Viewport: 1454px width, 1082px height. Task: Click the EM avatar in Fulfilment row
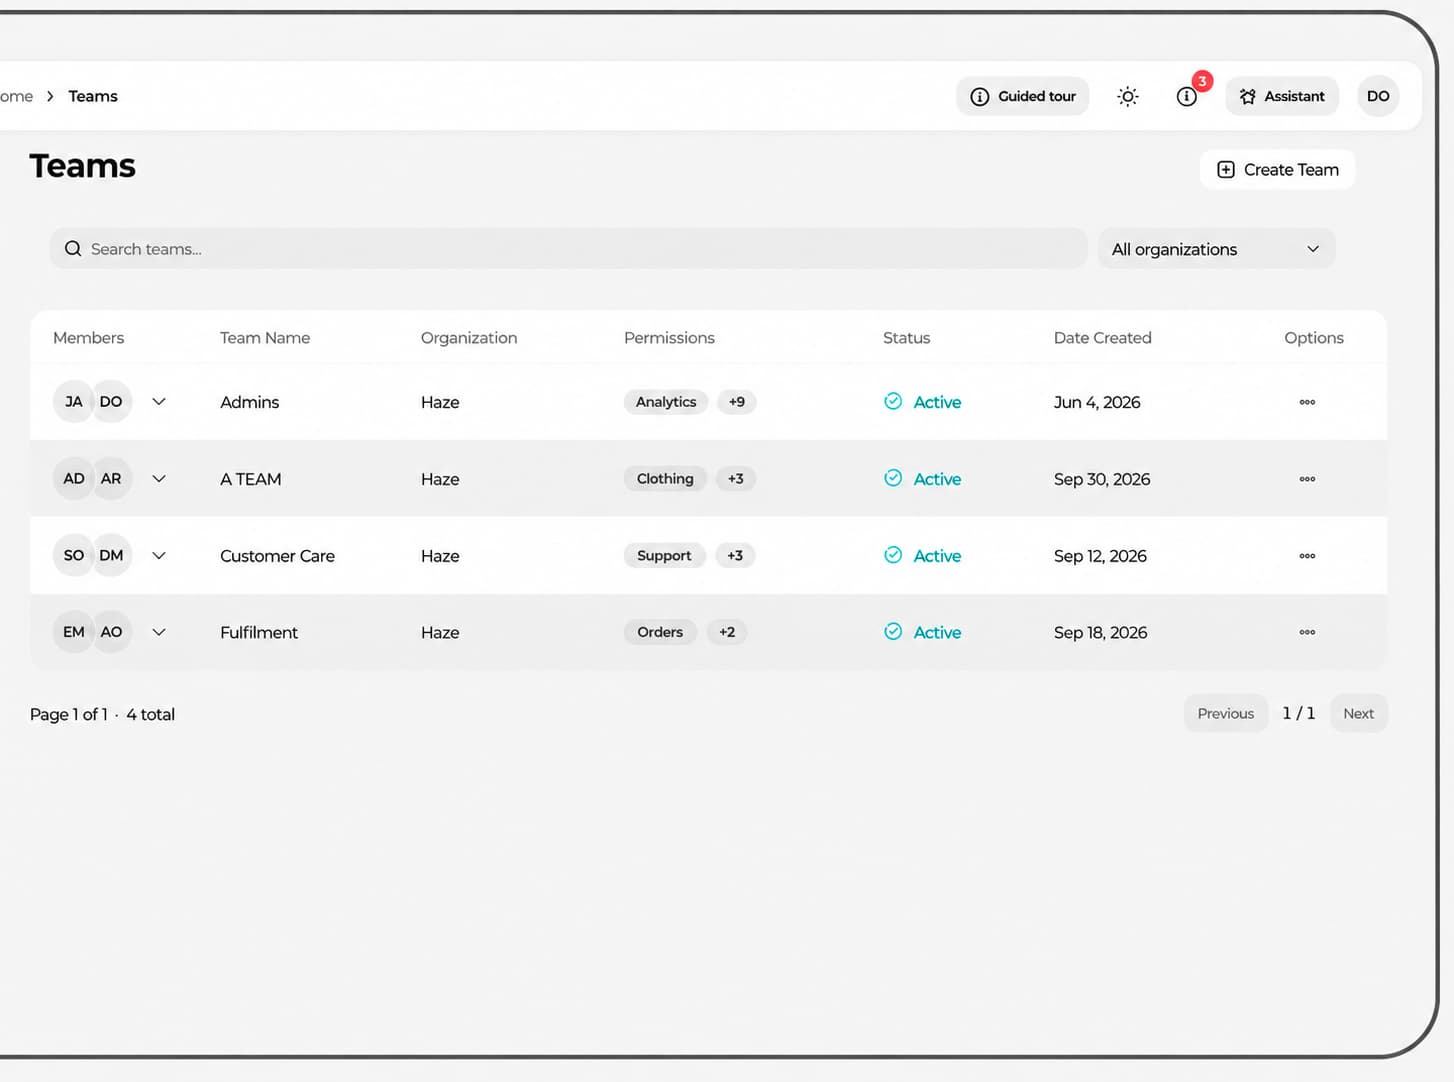[x=73, y=632]
